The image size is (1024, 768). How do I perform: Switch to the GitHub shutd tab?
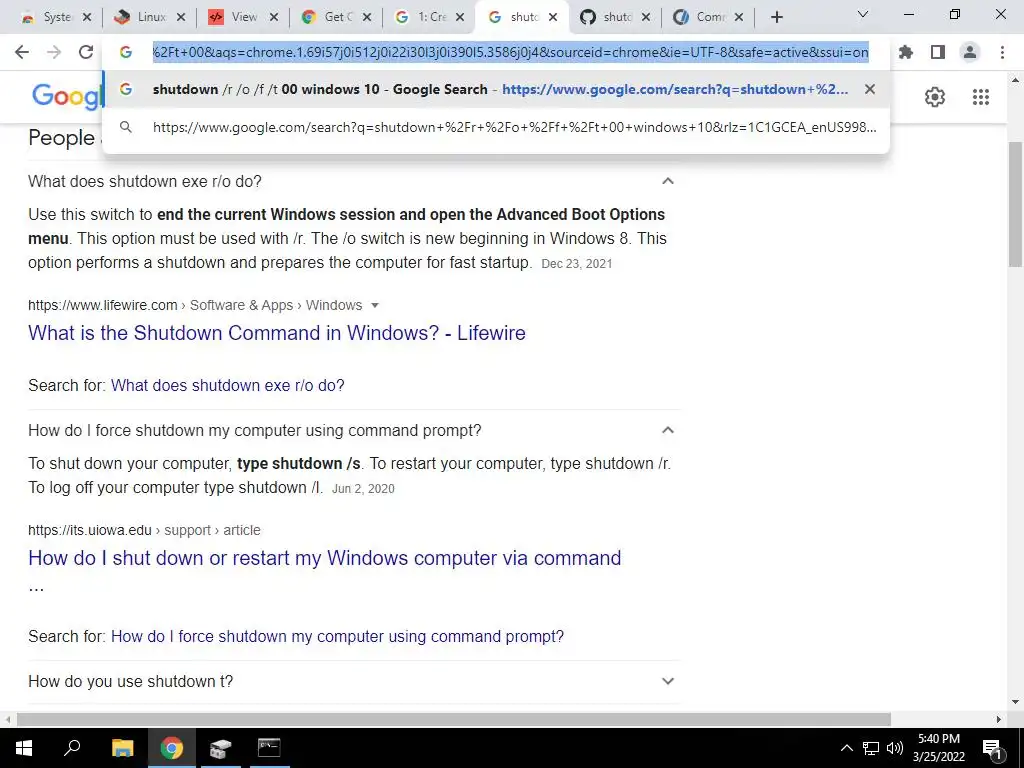tap(615, 17)
